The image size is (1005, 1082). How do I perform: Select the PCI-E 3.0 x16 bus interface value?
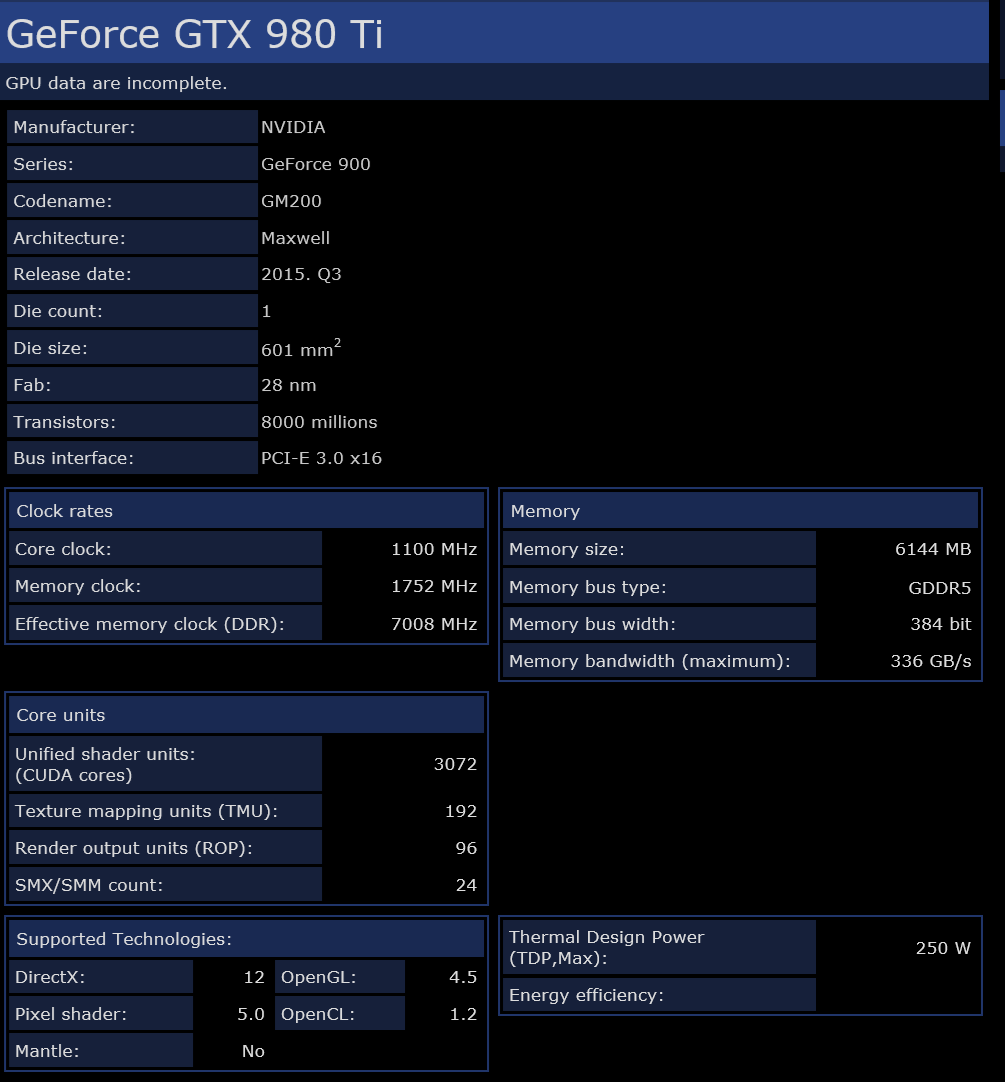321,458
